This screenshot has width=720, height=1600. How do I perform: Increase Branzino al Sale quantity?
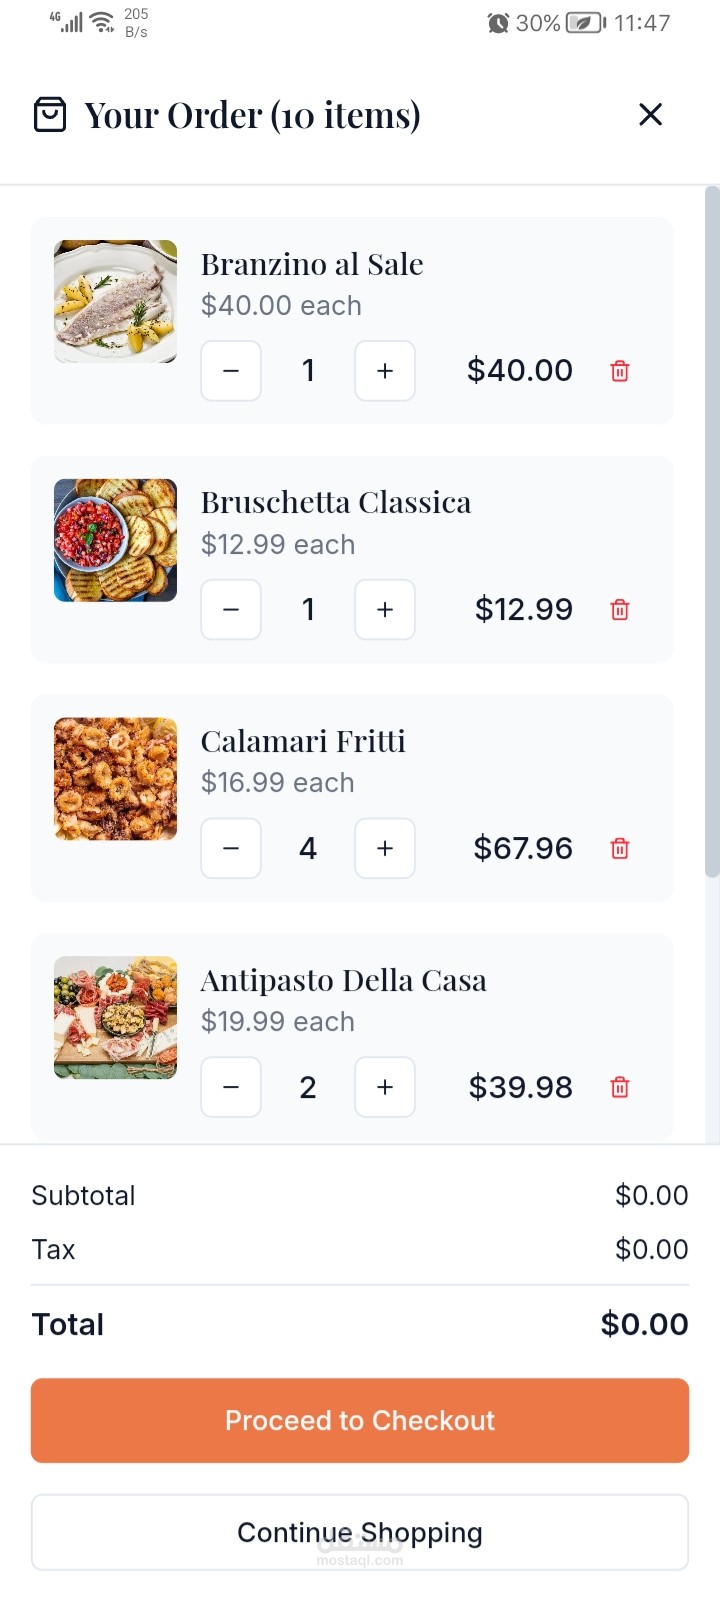click(385, 371)
